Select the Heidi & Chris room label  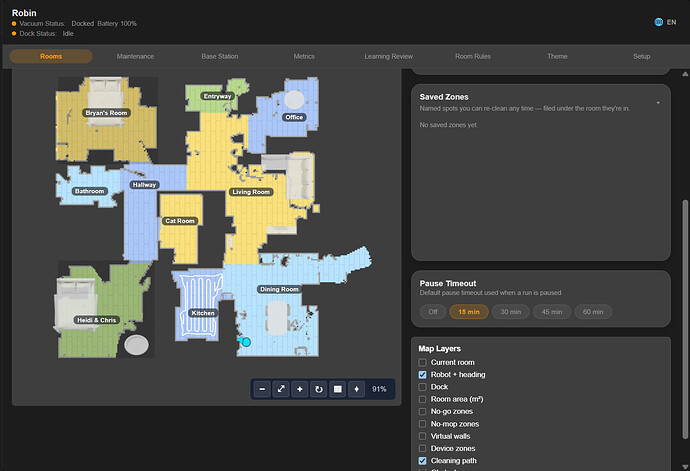tap(96, 320)
